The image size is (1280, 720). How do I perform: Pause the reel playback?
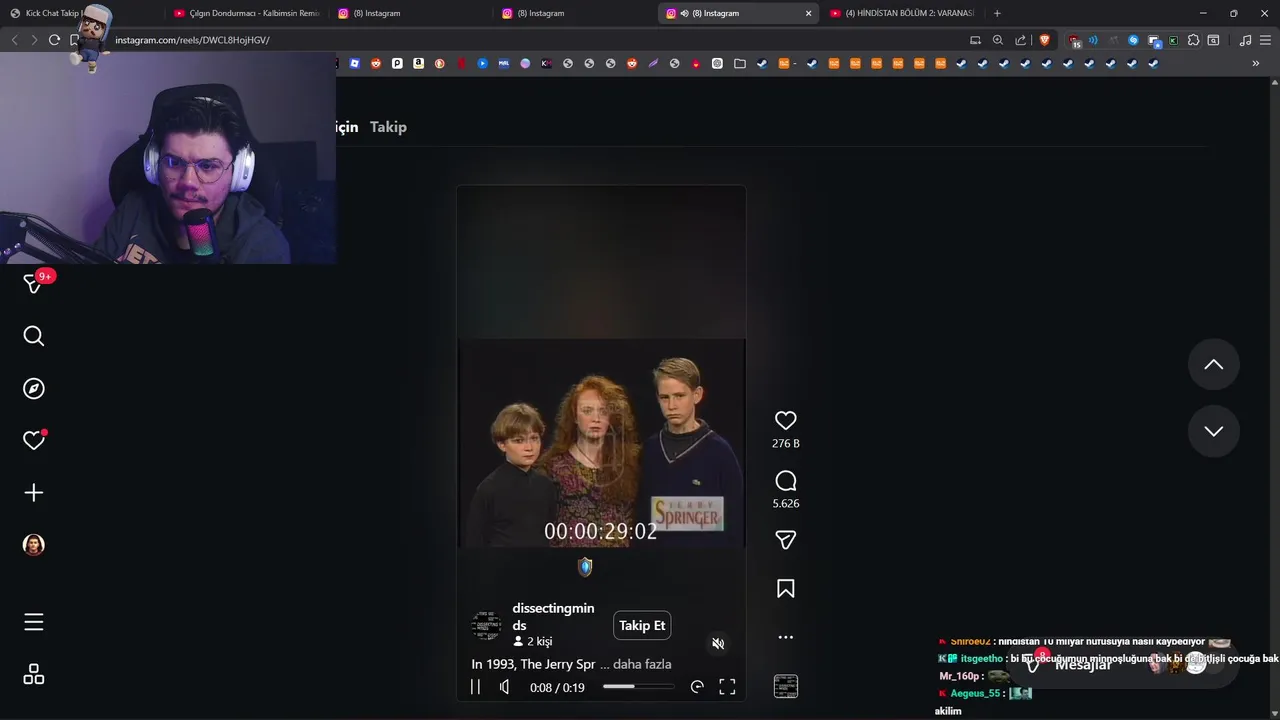475,687
